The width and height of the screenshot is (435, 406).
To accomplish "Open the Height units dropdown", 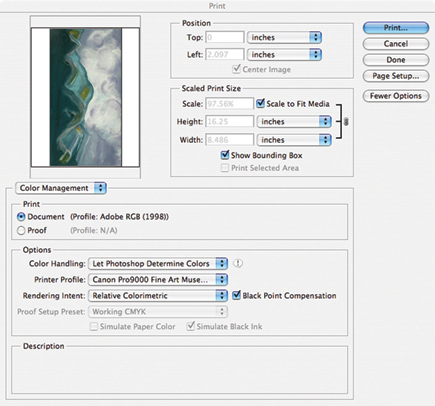I will [294, 122].
